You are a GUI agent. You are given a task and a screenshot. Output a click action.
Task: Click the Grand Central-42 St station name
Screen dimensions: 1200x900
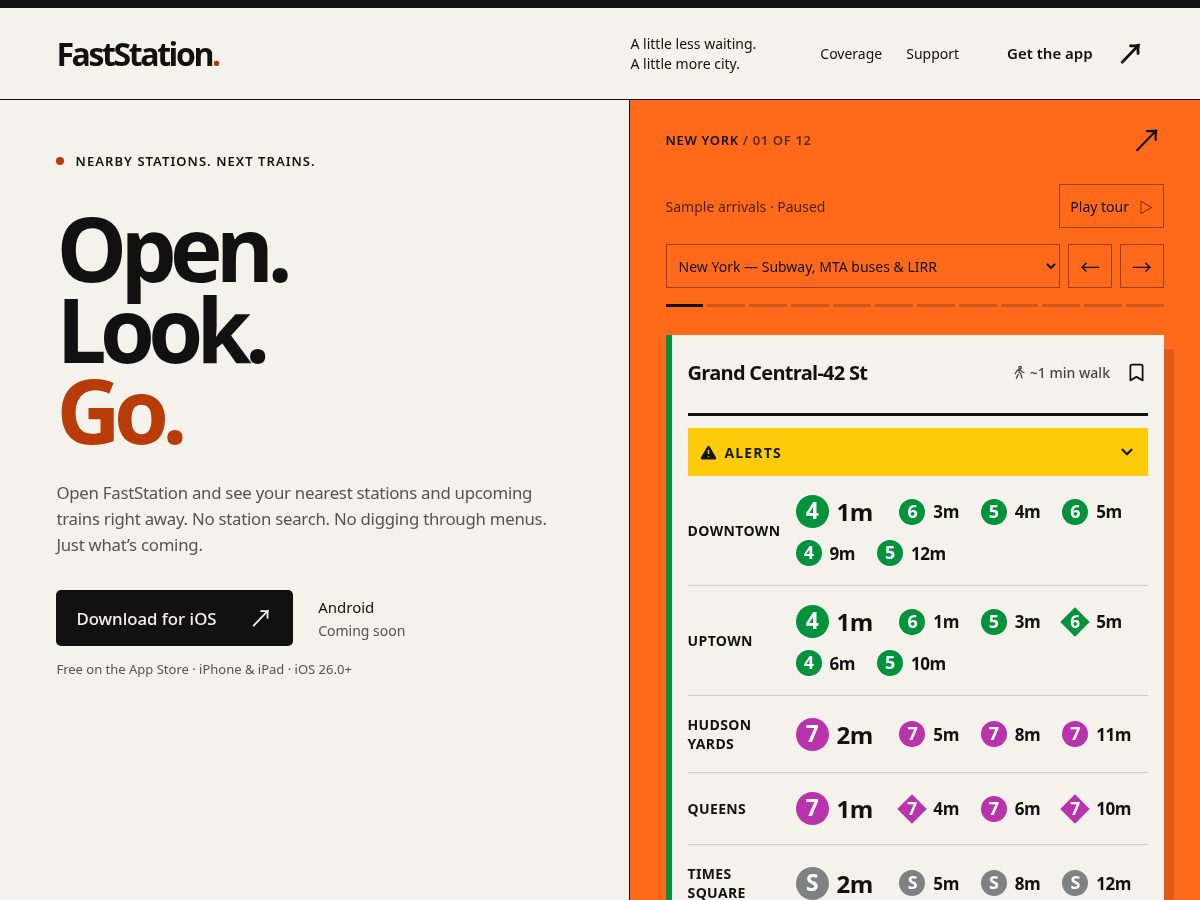coord(777,373)
